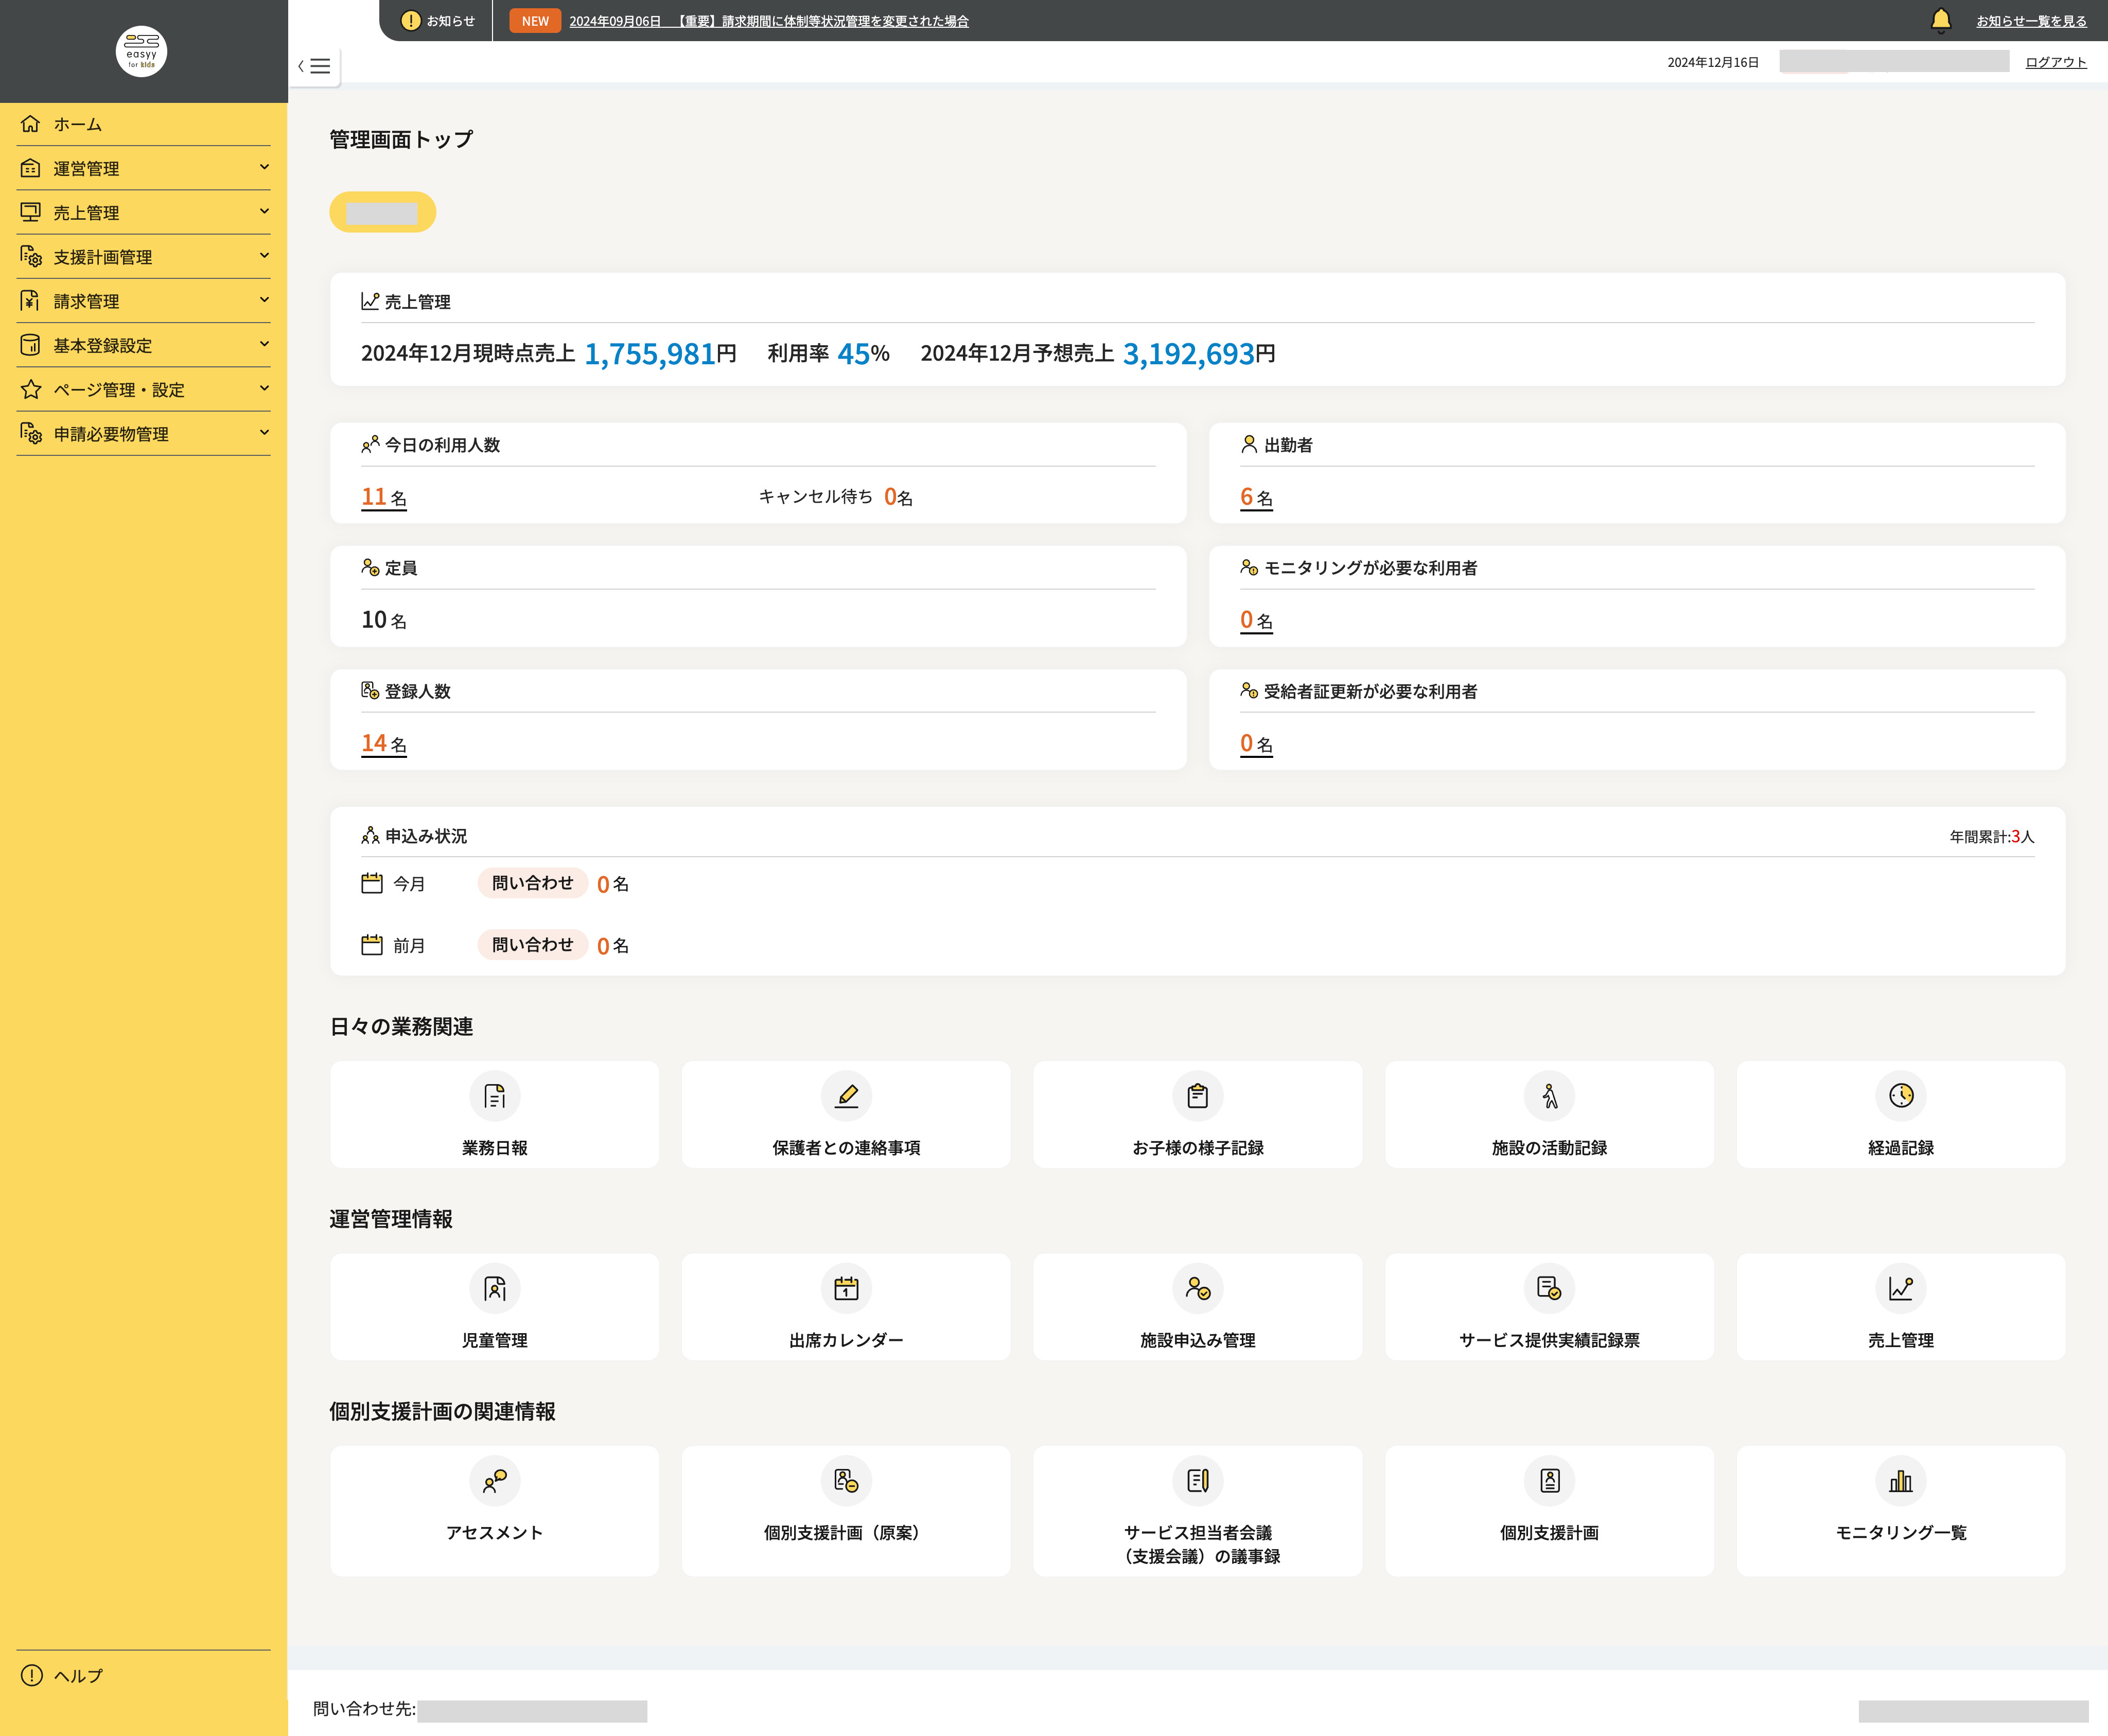Click the easyy for kids logo
The width and height of the screenshot is (2108, 1736).
pos(141,51)
